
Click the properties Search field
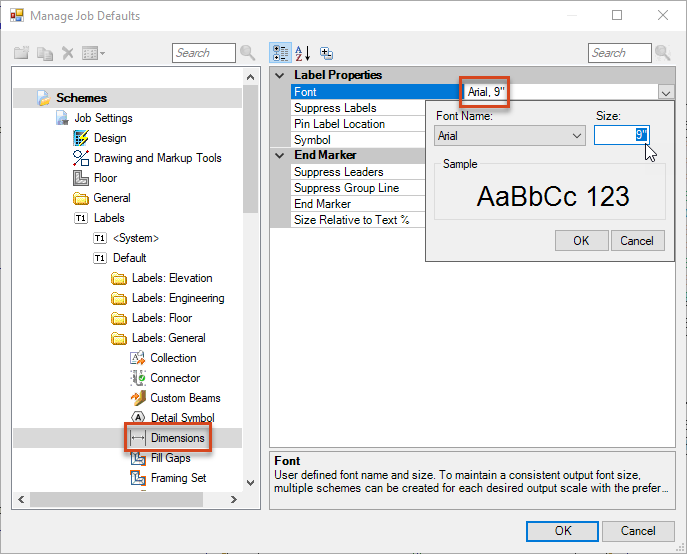[x=620, y=53]
